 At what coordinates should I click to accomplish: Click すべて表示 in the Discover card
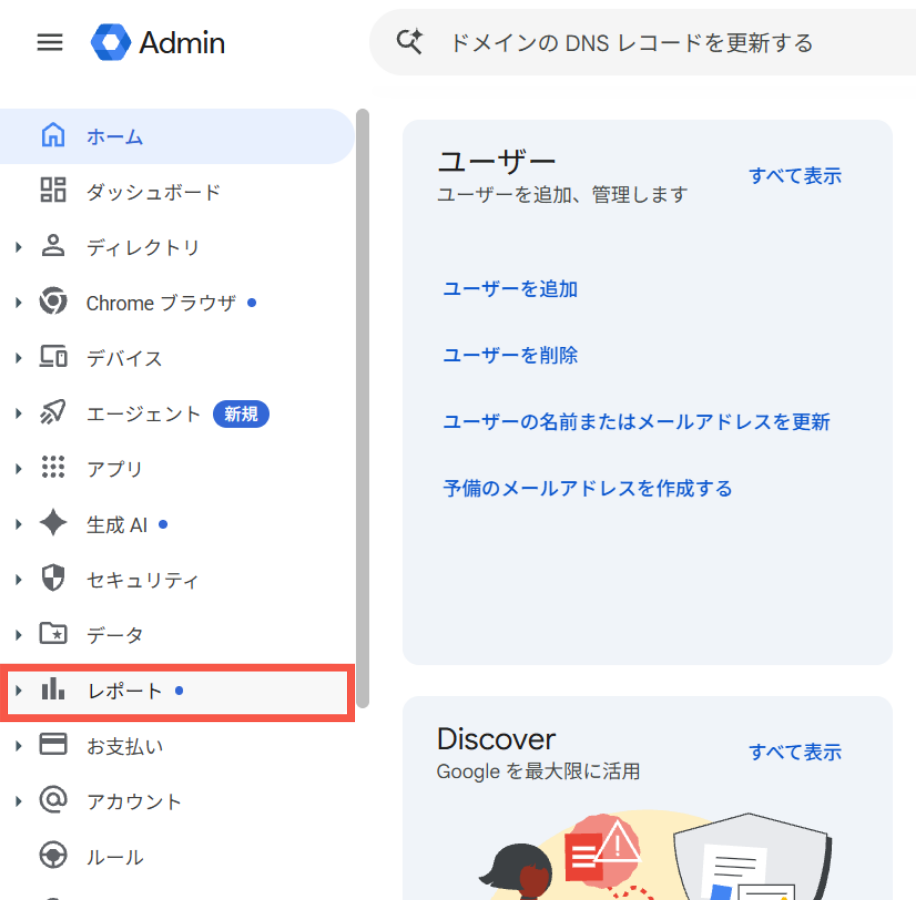[x=795, y=751]
